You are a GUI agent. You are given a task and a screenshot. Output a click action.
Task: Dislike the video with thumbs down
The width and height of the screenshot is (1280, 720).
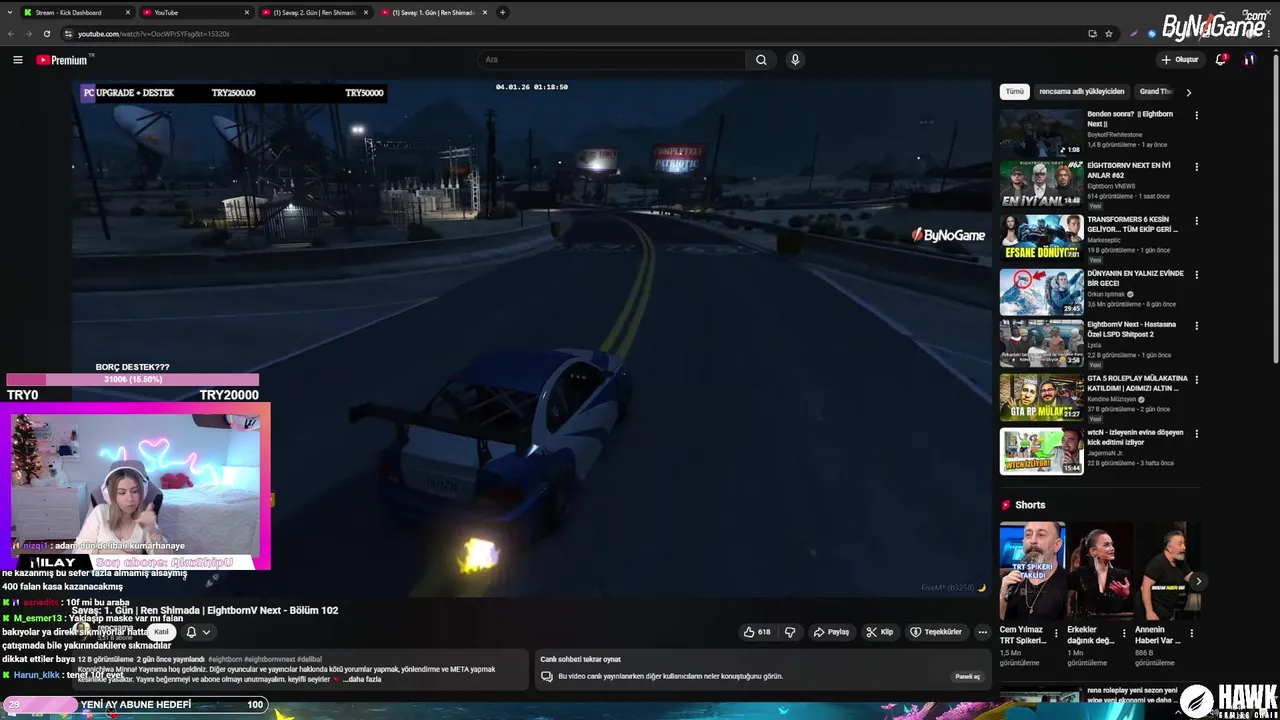(790, 632)
